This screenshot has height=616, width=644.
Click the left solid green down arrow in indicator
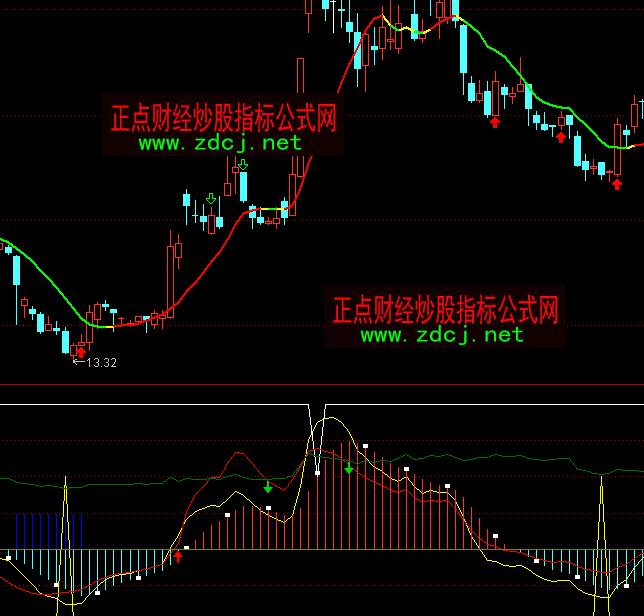268,487
